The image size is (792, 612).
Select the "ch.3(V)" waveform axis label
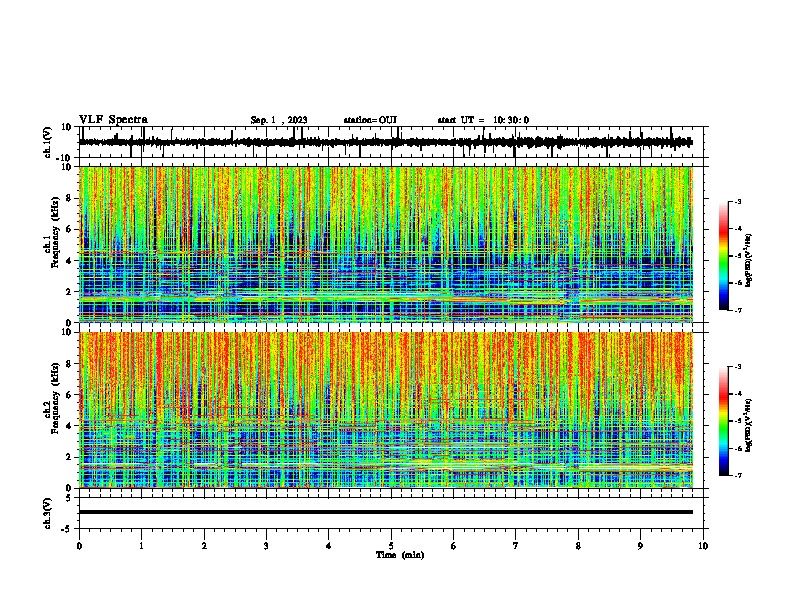pyautogui.click(x=48, y=514)
